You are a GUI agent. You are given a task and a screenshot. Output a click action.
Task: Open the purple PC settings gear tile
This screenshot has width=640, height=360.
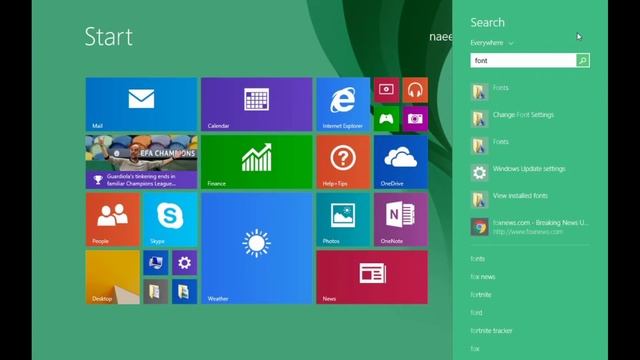184,263
